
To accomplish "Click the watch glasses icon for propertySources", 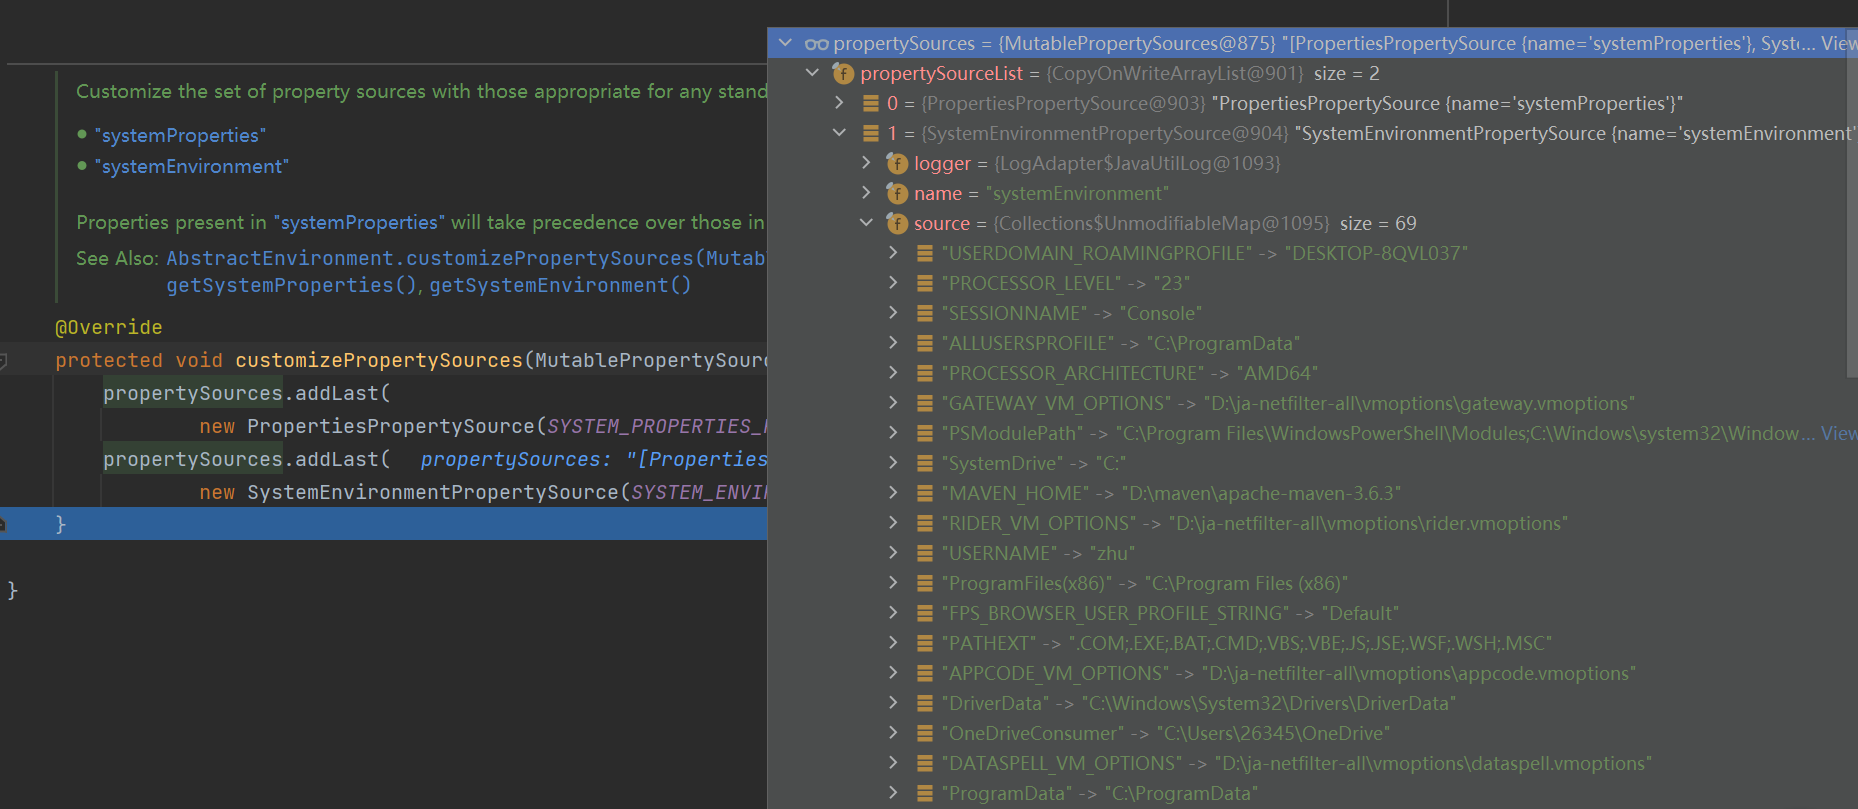I will coord(816,44).
